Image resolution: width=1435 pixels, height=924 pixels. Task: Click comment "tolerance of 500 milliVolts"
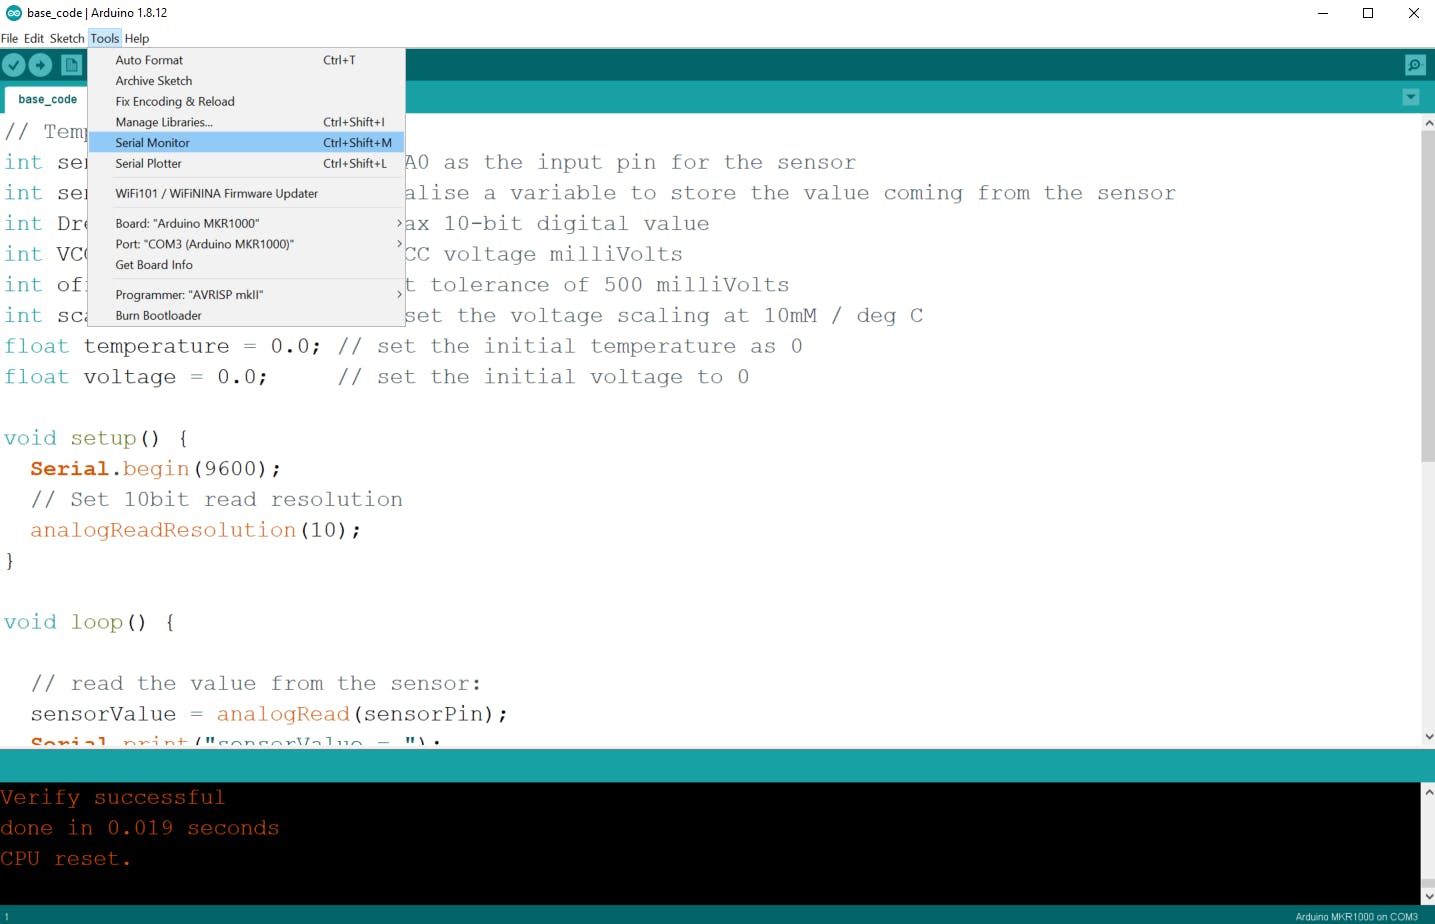[x=610, y=285]
